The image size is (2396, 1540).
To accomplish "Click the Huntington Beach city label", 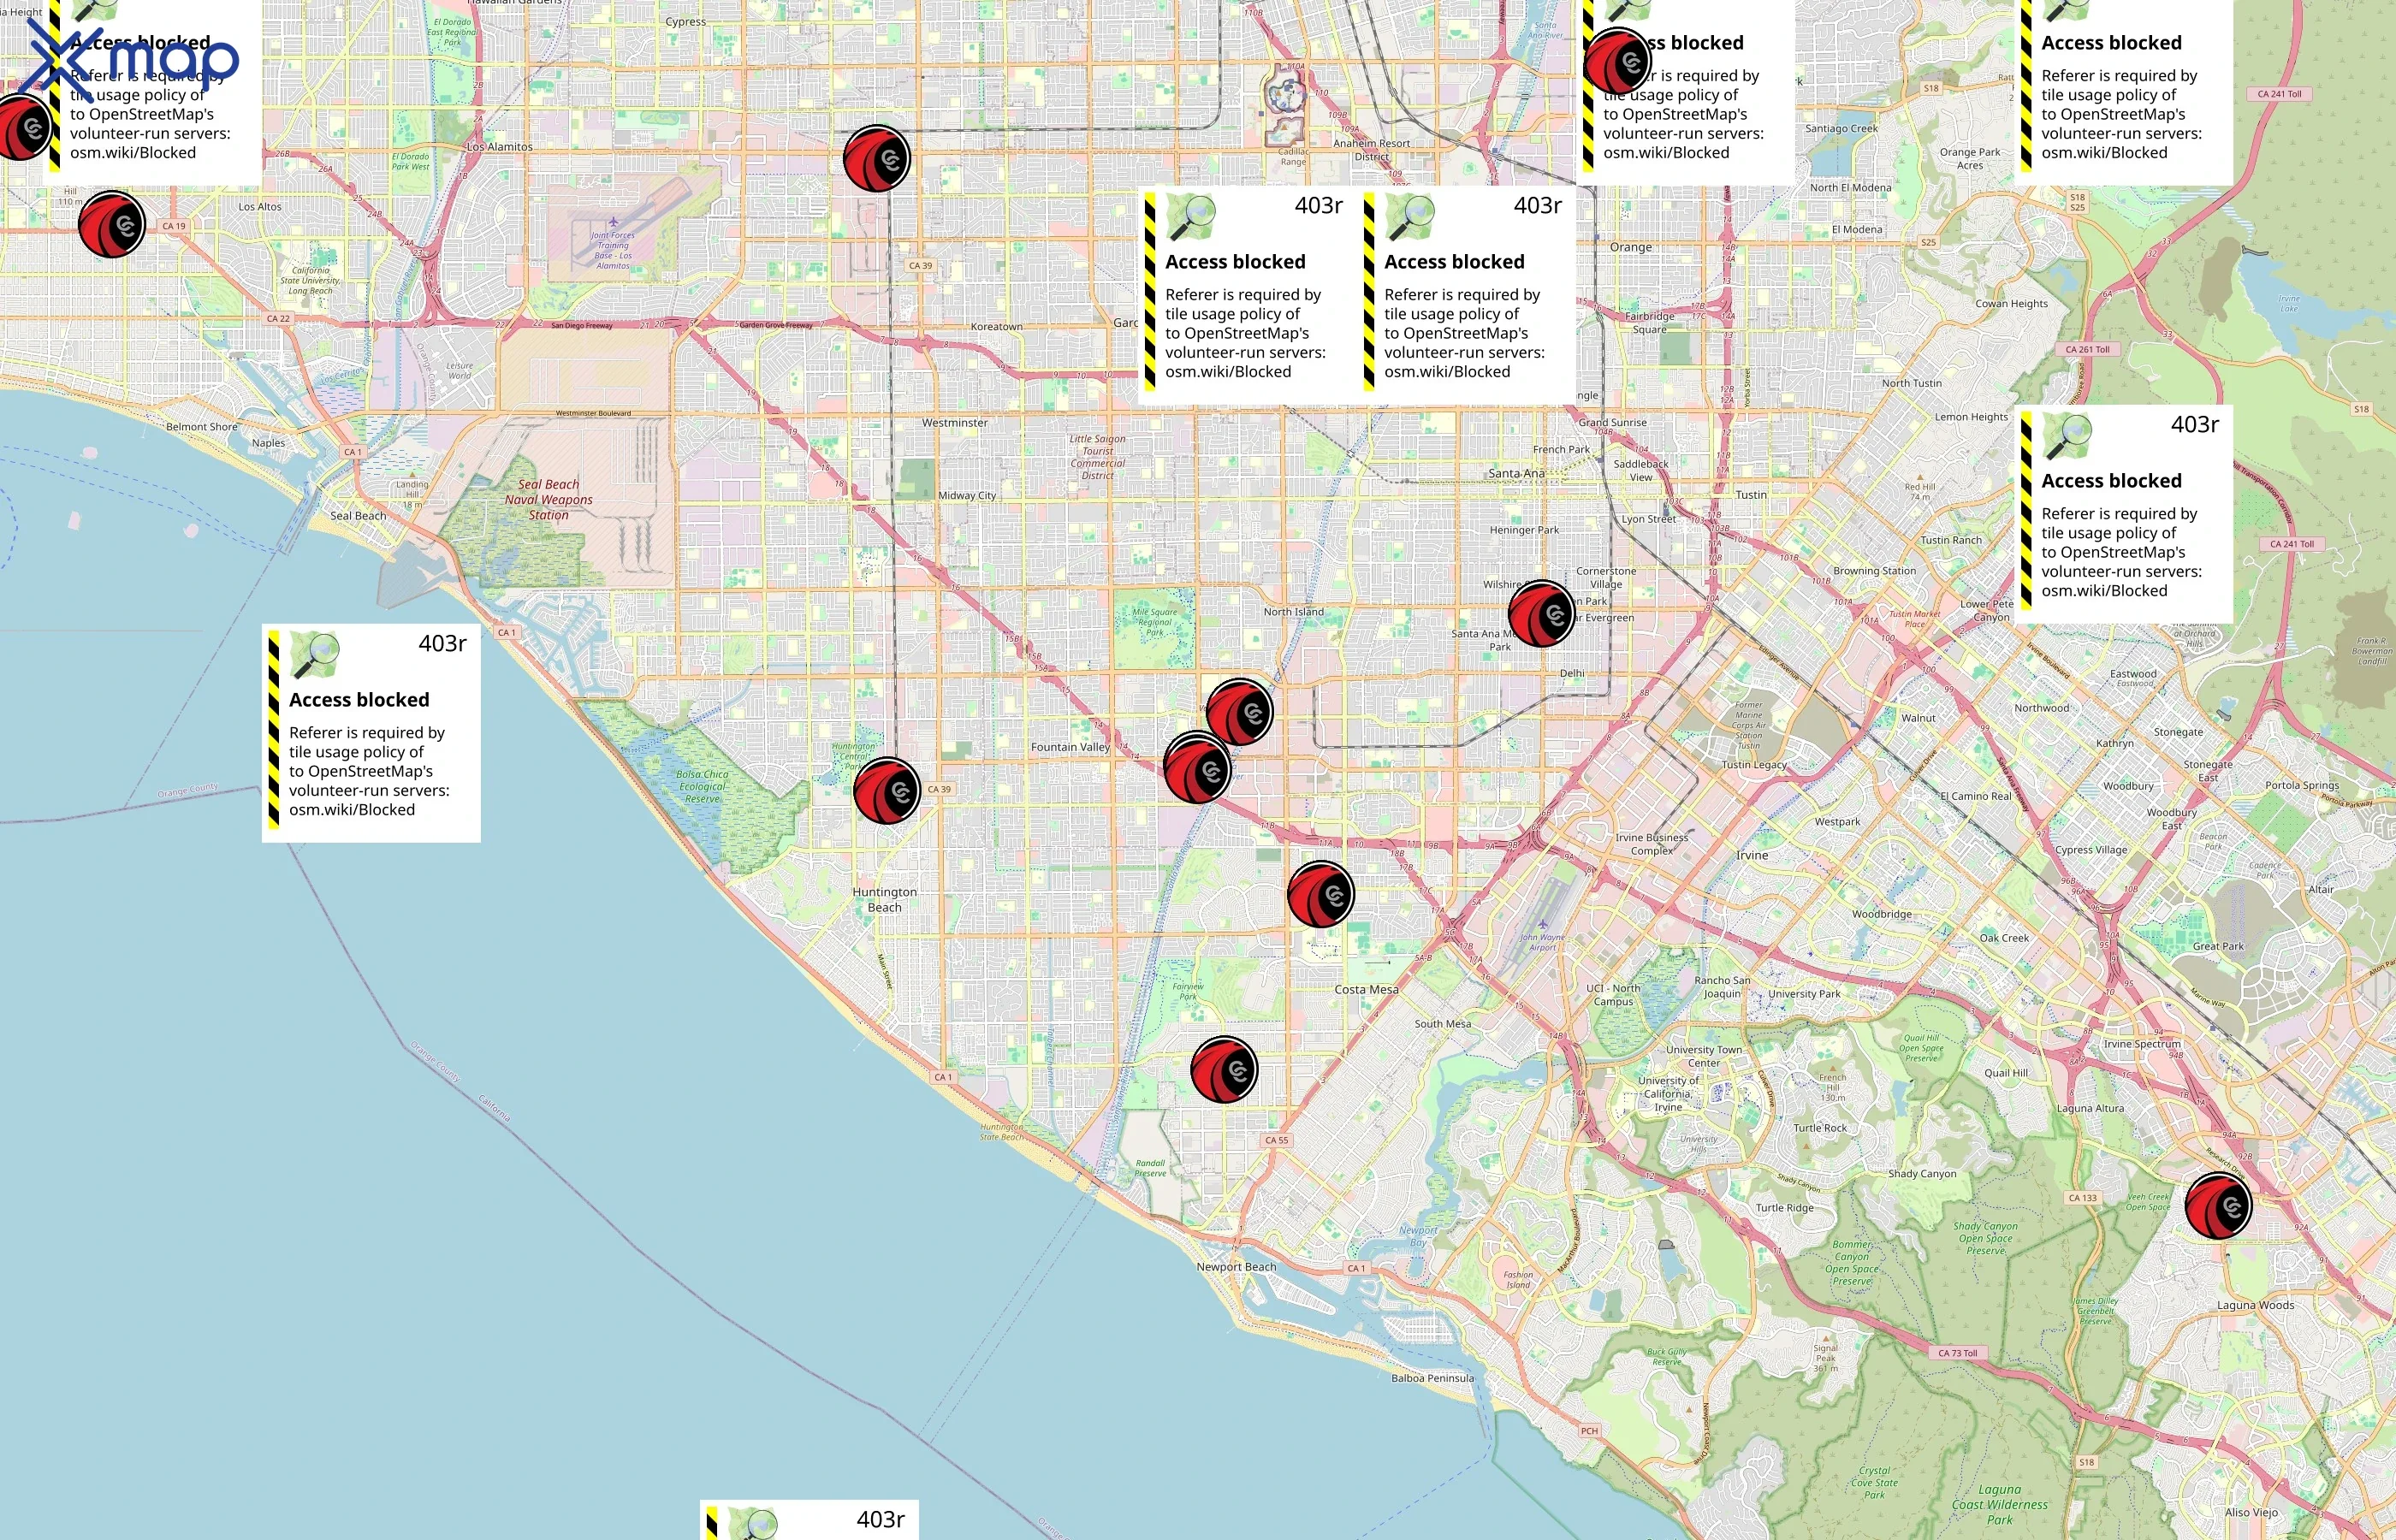I will 884,899.
